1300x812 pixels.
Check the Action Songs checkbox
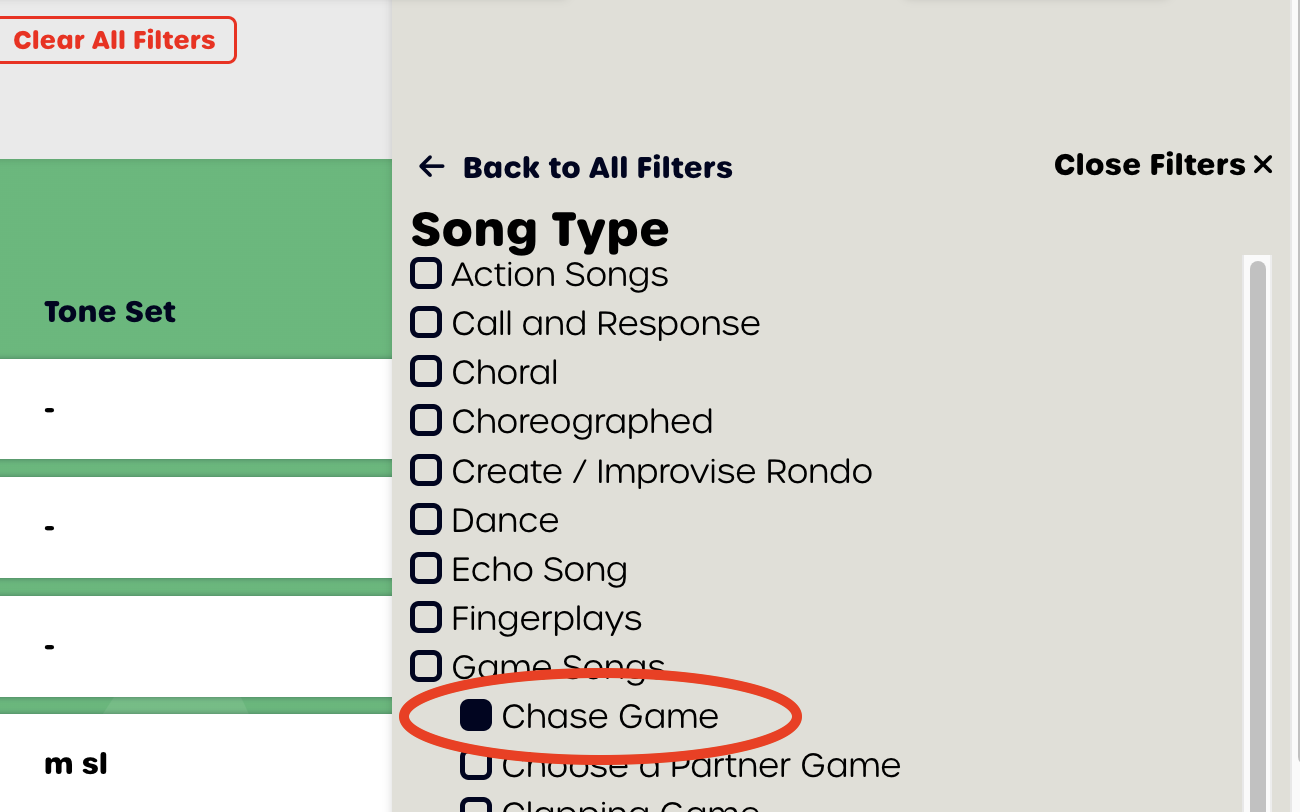426,273
